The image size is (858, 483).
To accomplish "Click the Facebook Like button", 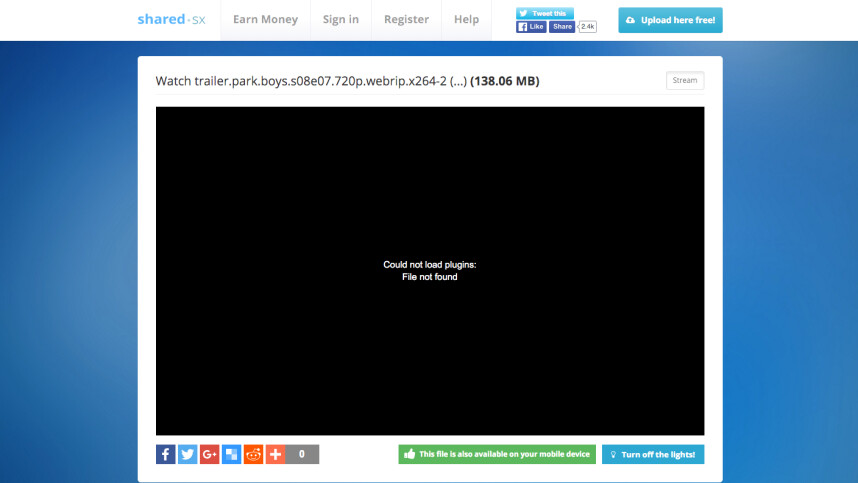I will (531, 27).
